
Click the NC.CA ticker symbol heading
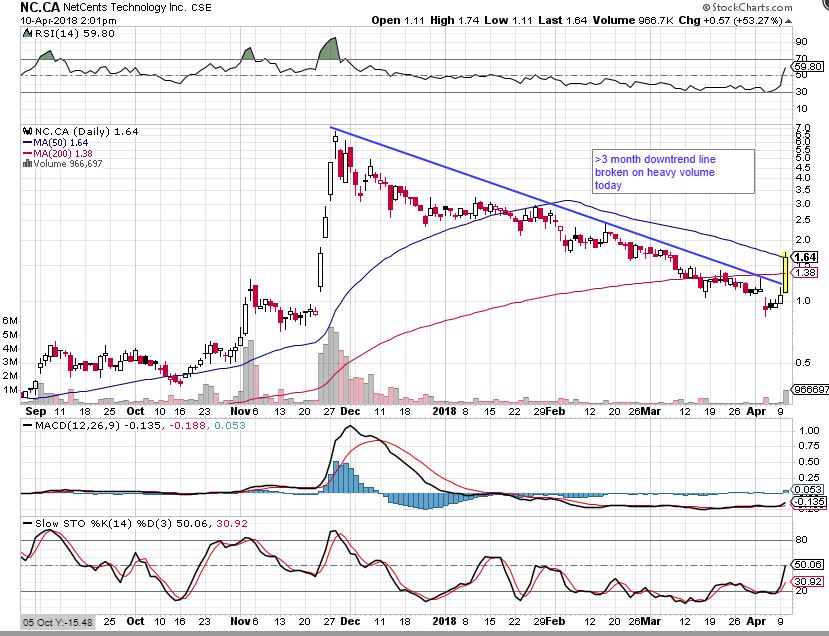[40, 7]
